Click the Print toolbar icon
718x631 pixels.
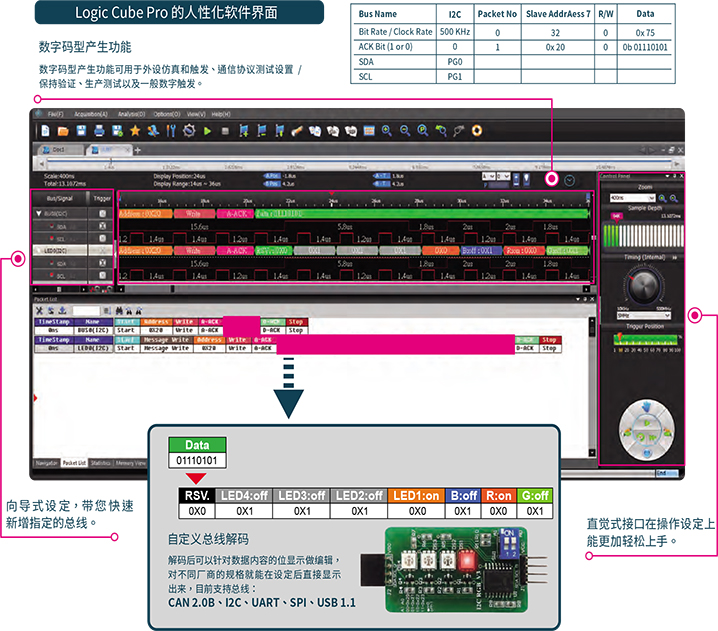[x=99, y=131]
